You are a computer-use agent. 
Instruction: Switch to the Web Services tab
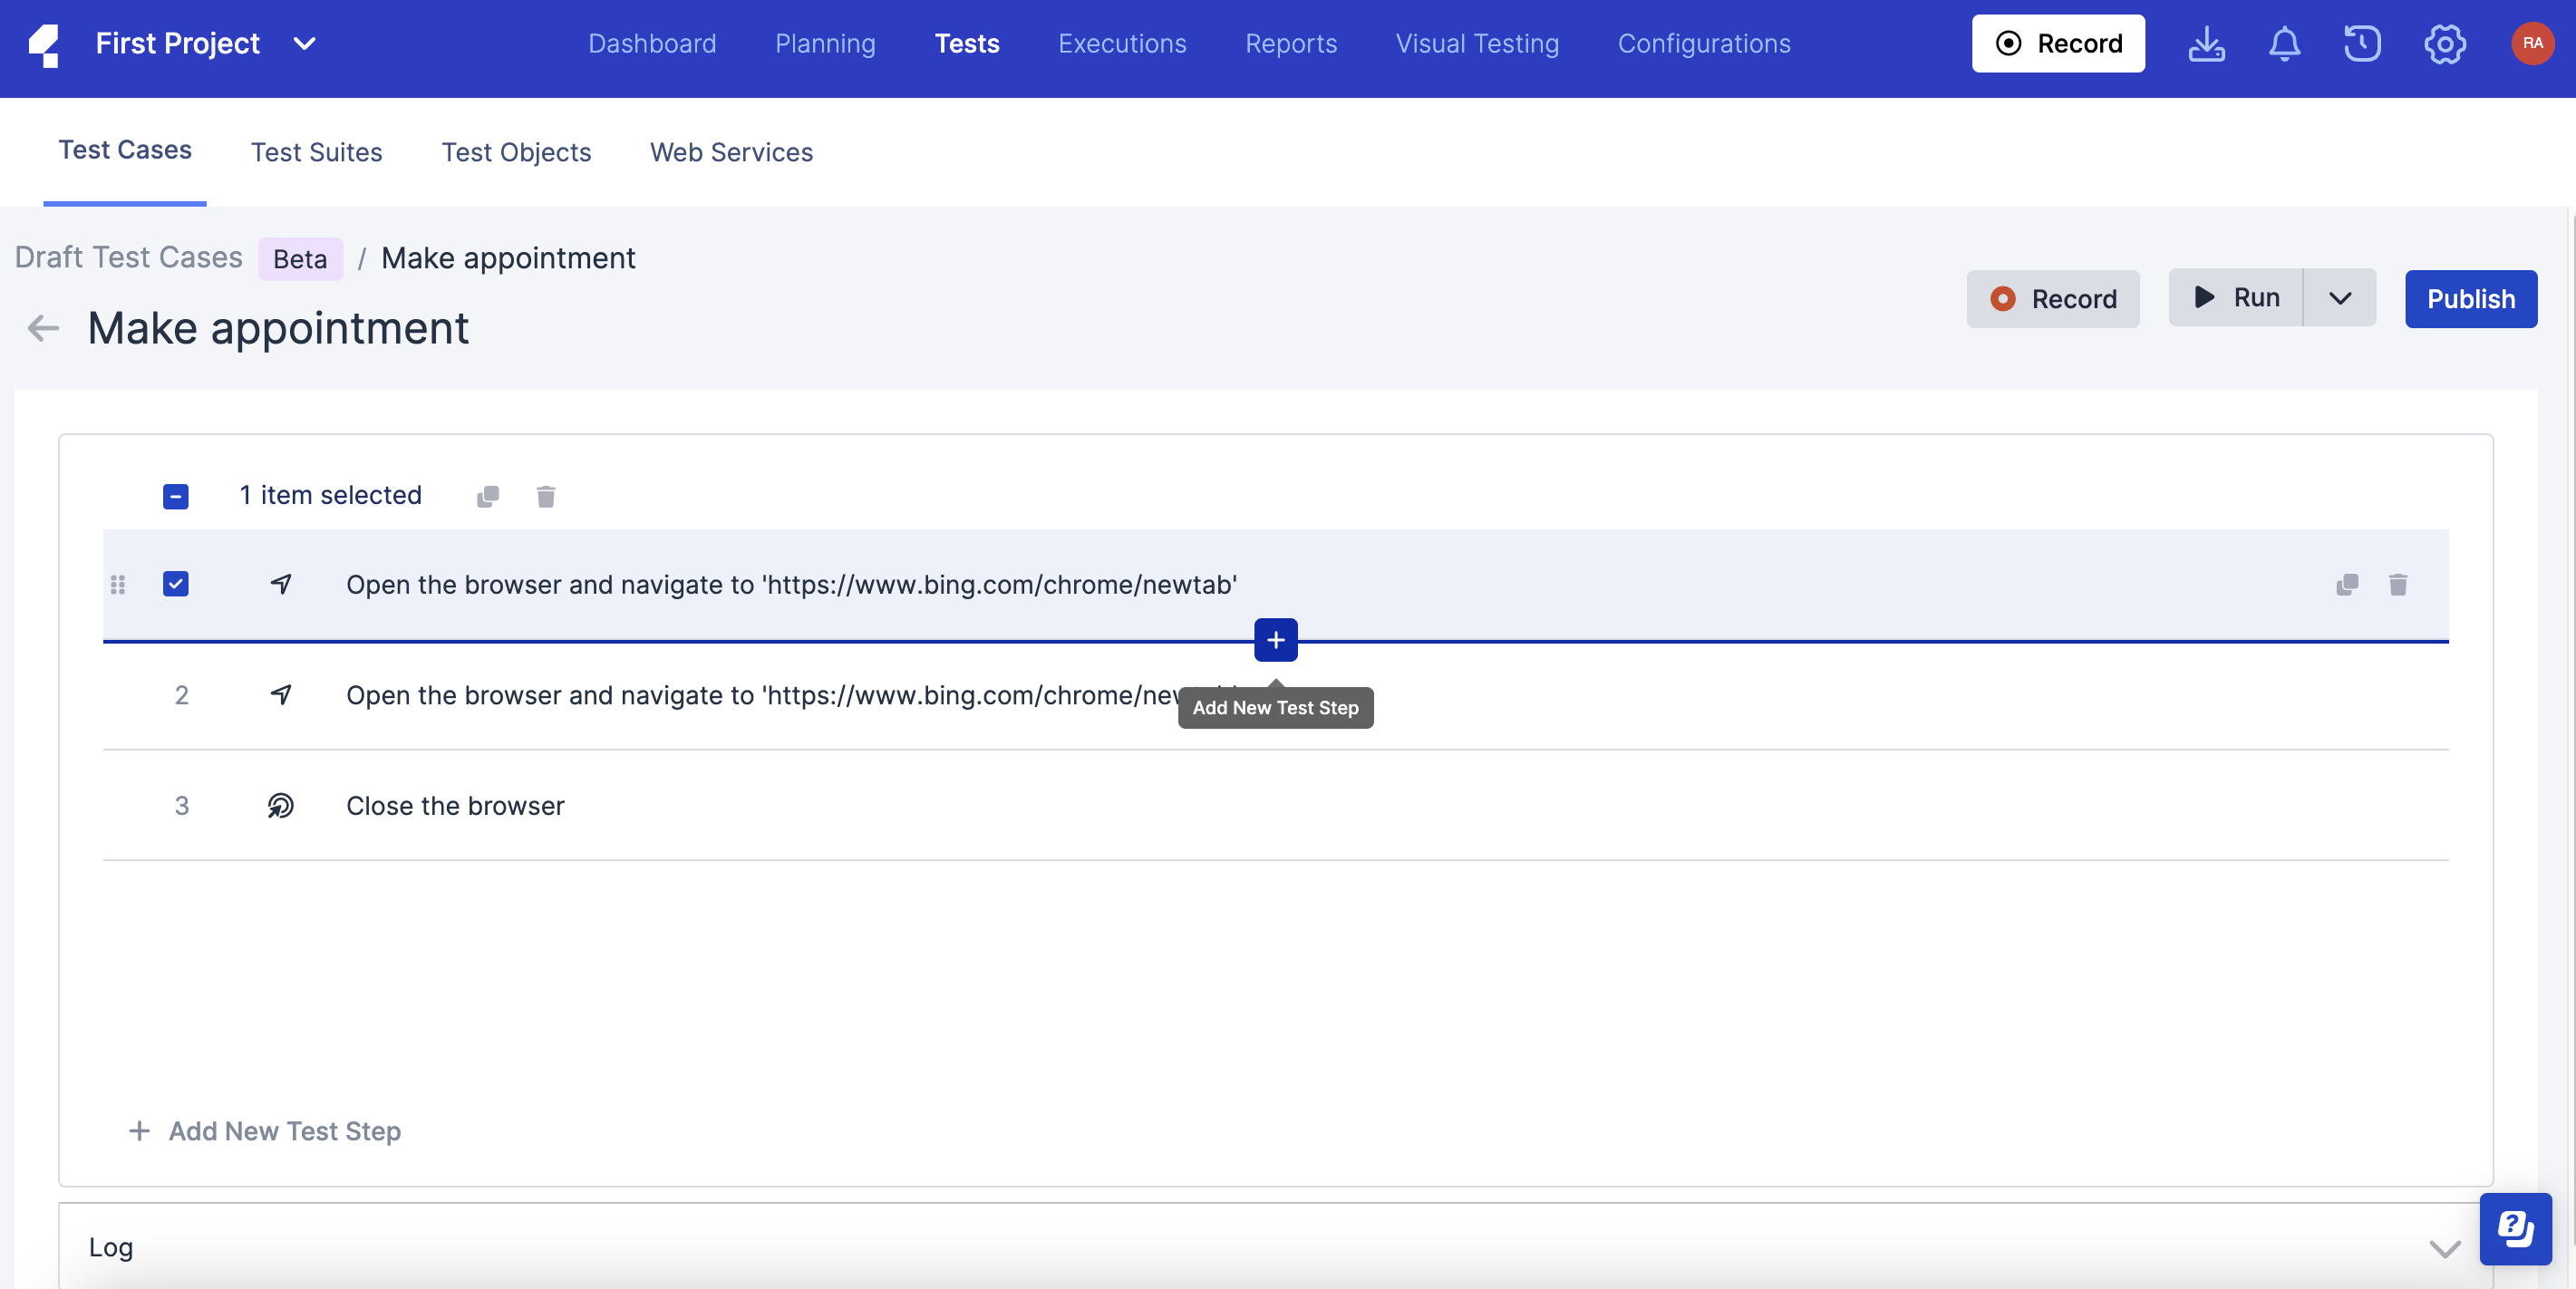(x=731, y=152)
